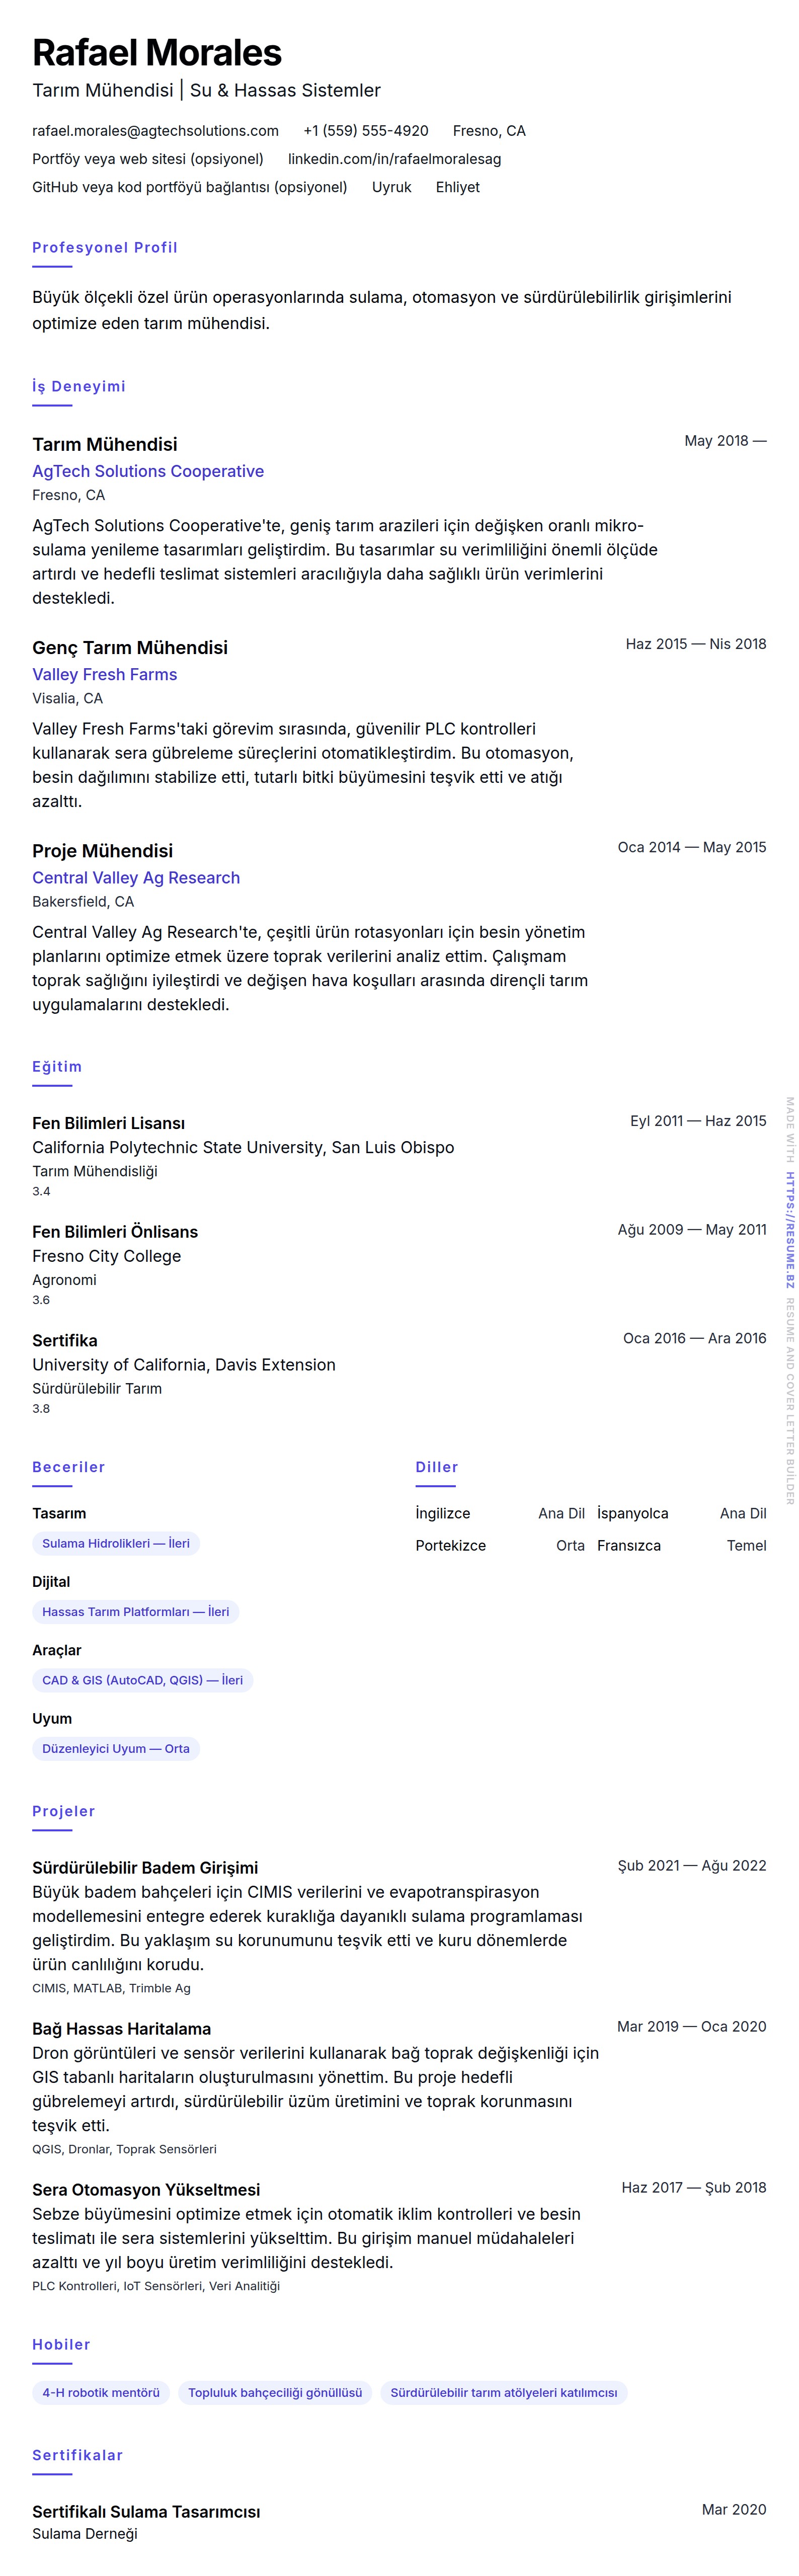Click the Hassas Tarım Platformları skill tag

coord(135,1611)
